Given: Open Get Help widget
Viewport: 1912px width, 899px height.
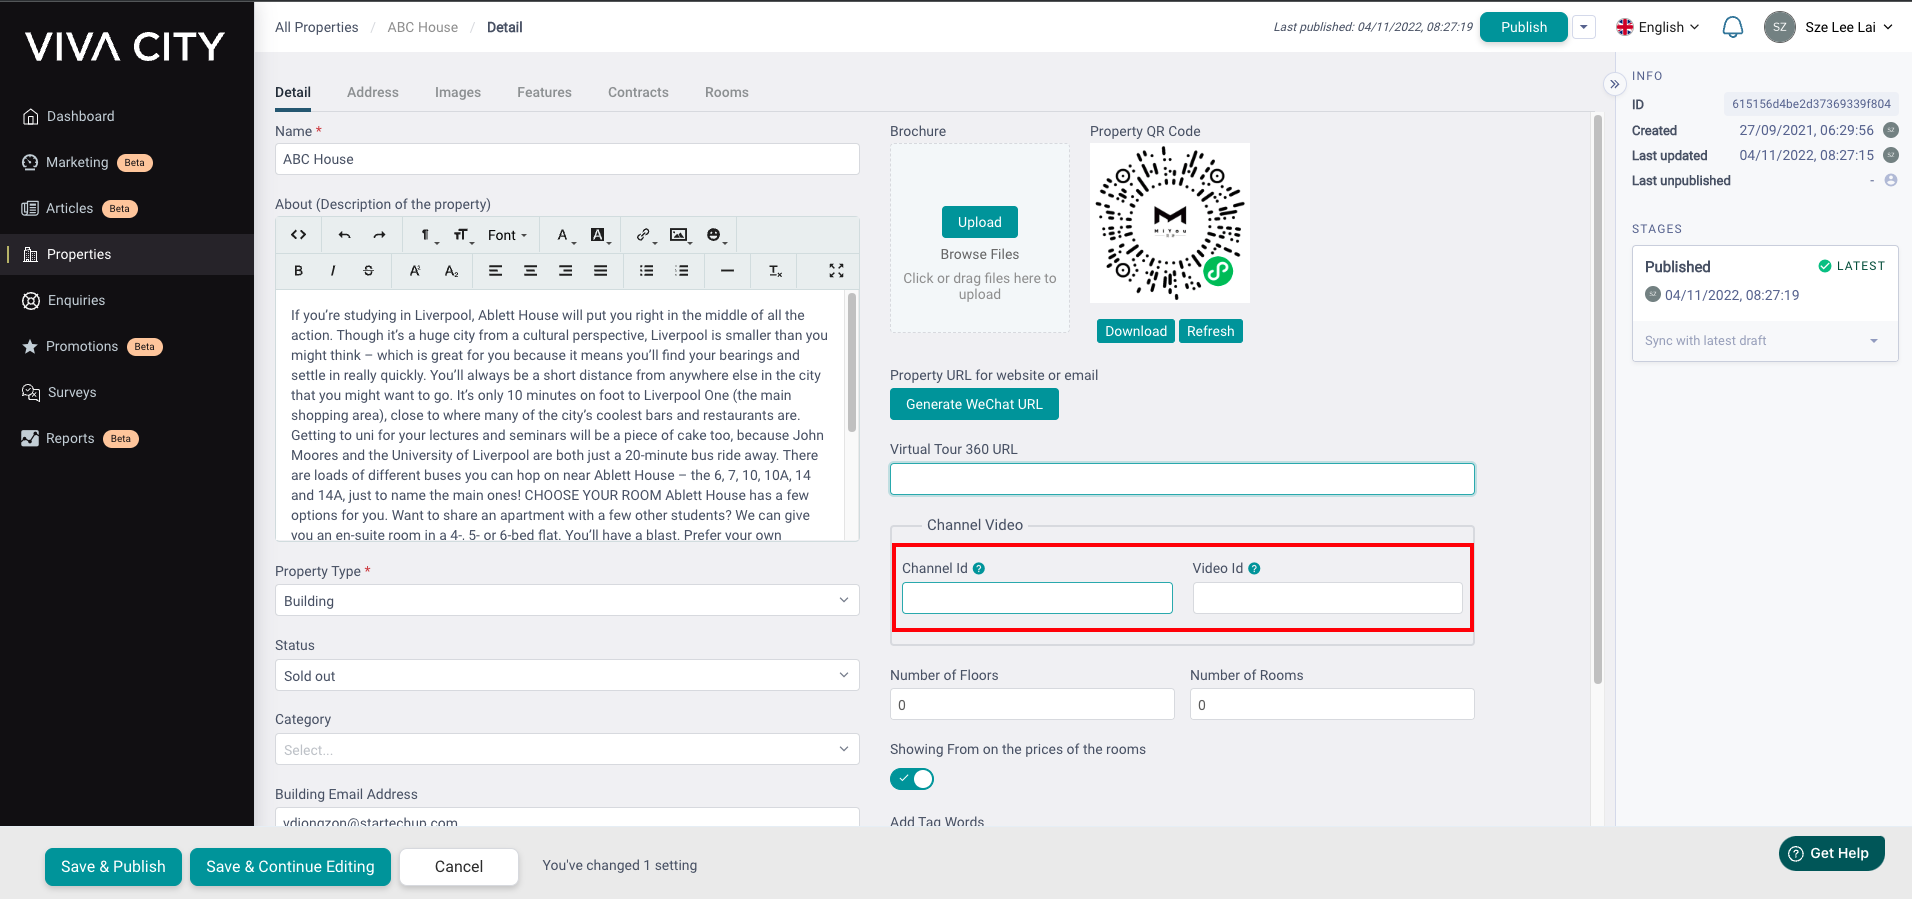Looking at the screenshot, I should (1832, 853).
